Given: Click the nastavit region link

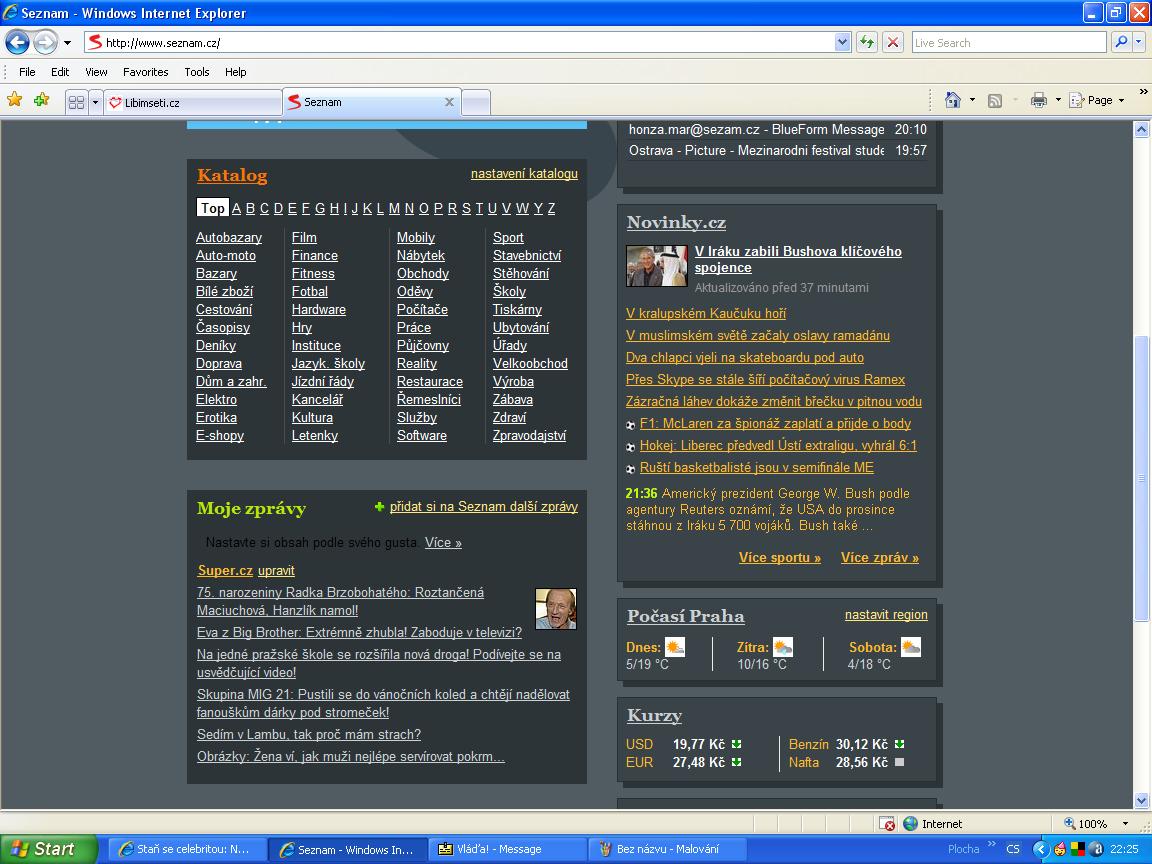Looking at the screenshot, I should tap(886, 614).
